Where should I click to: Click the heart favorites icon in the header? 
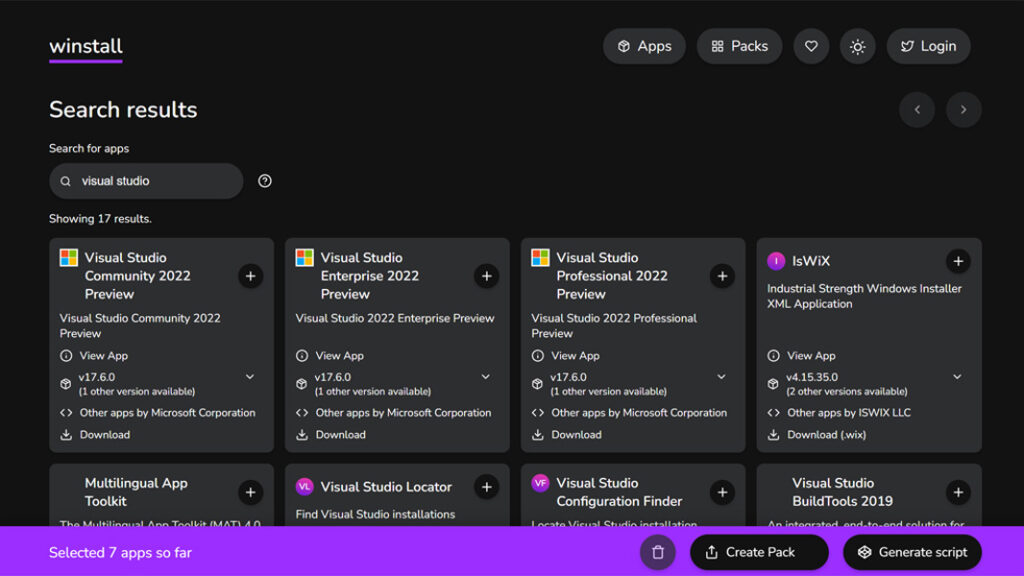coord(810,46)
